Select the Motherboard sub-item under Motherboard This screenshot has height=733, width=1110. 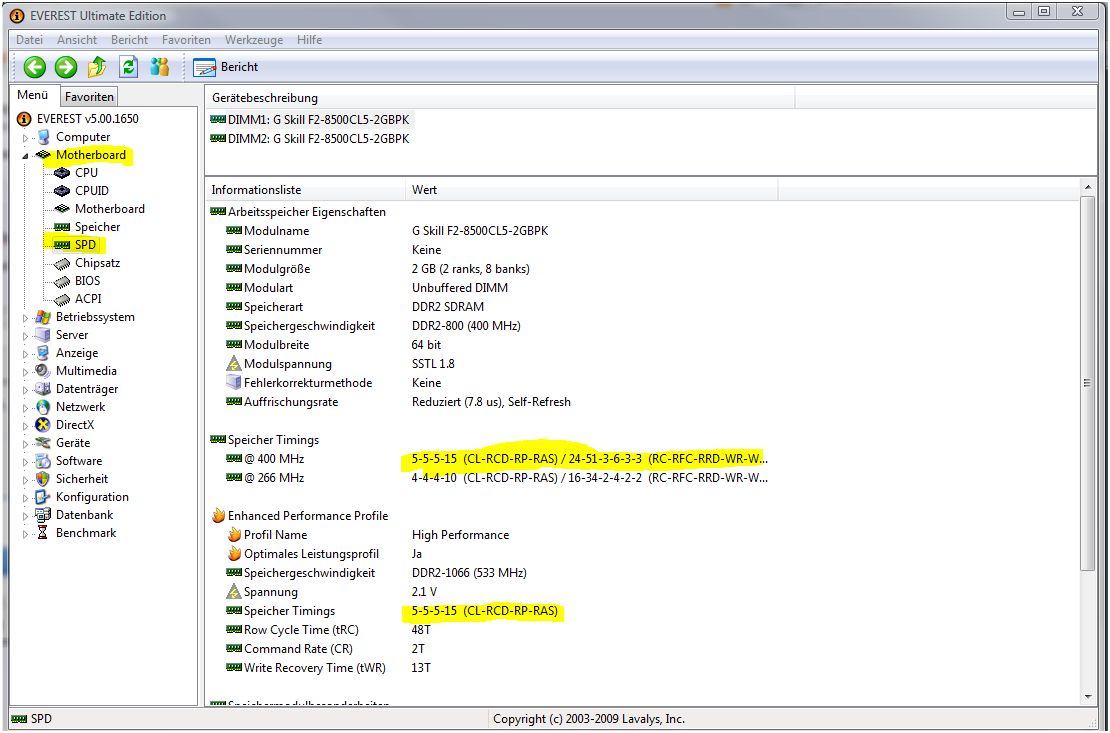coord(110,209)
